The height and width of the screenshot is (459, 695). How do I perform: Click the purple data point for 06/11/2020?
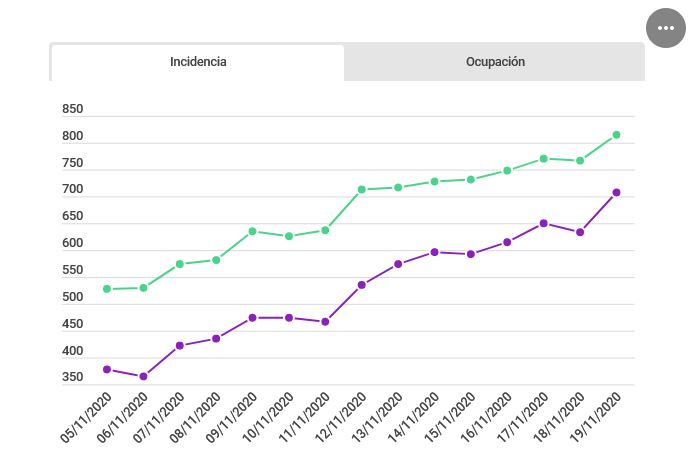[143, 377]
